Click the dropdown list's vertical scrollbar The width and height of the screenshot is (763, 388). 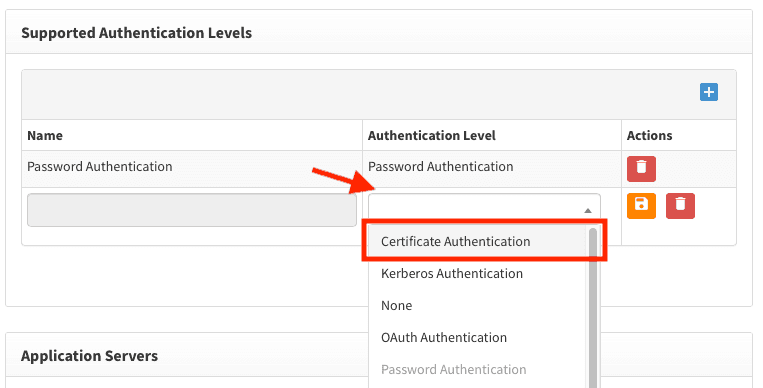[593, 308]
